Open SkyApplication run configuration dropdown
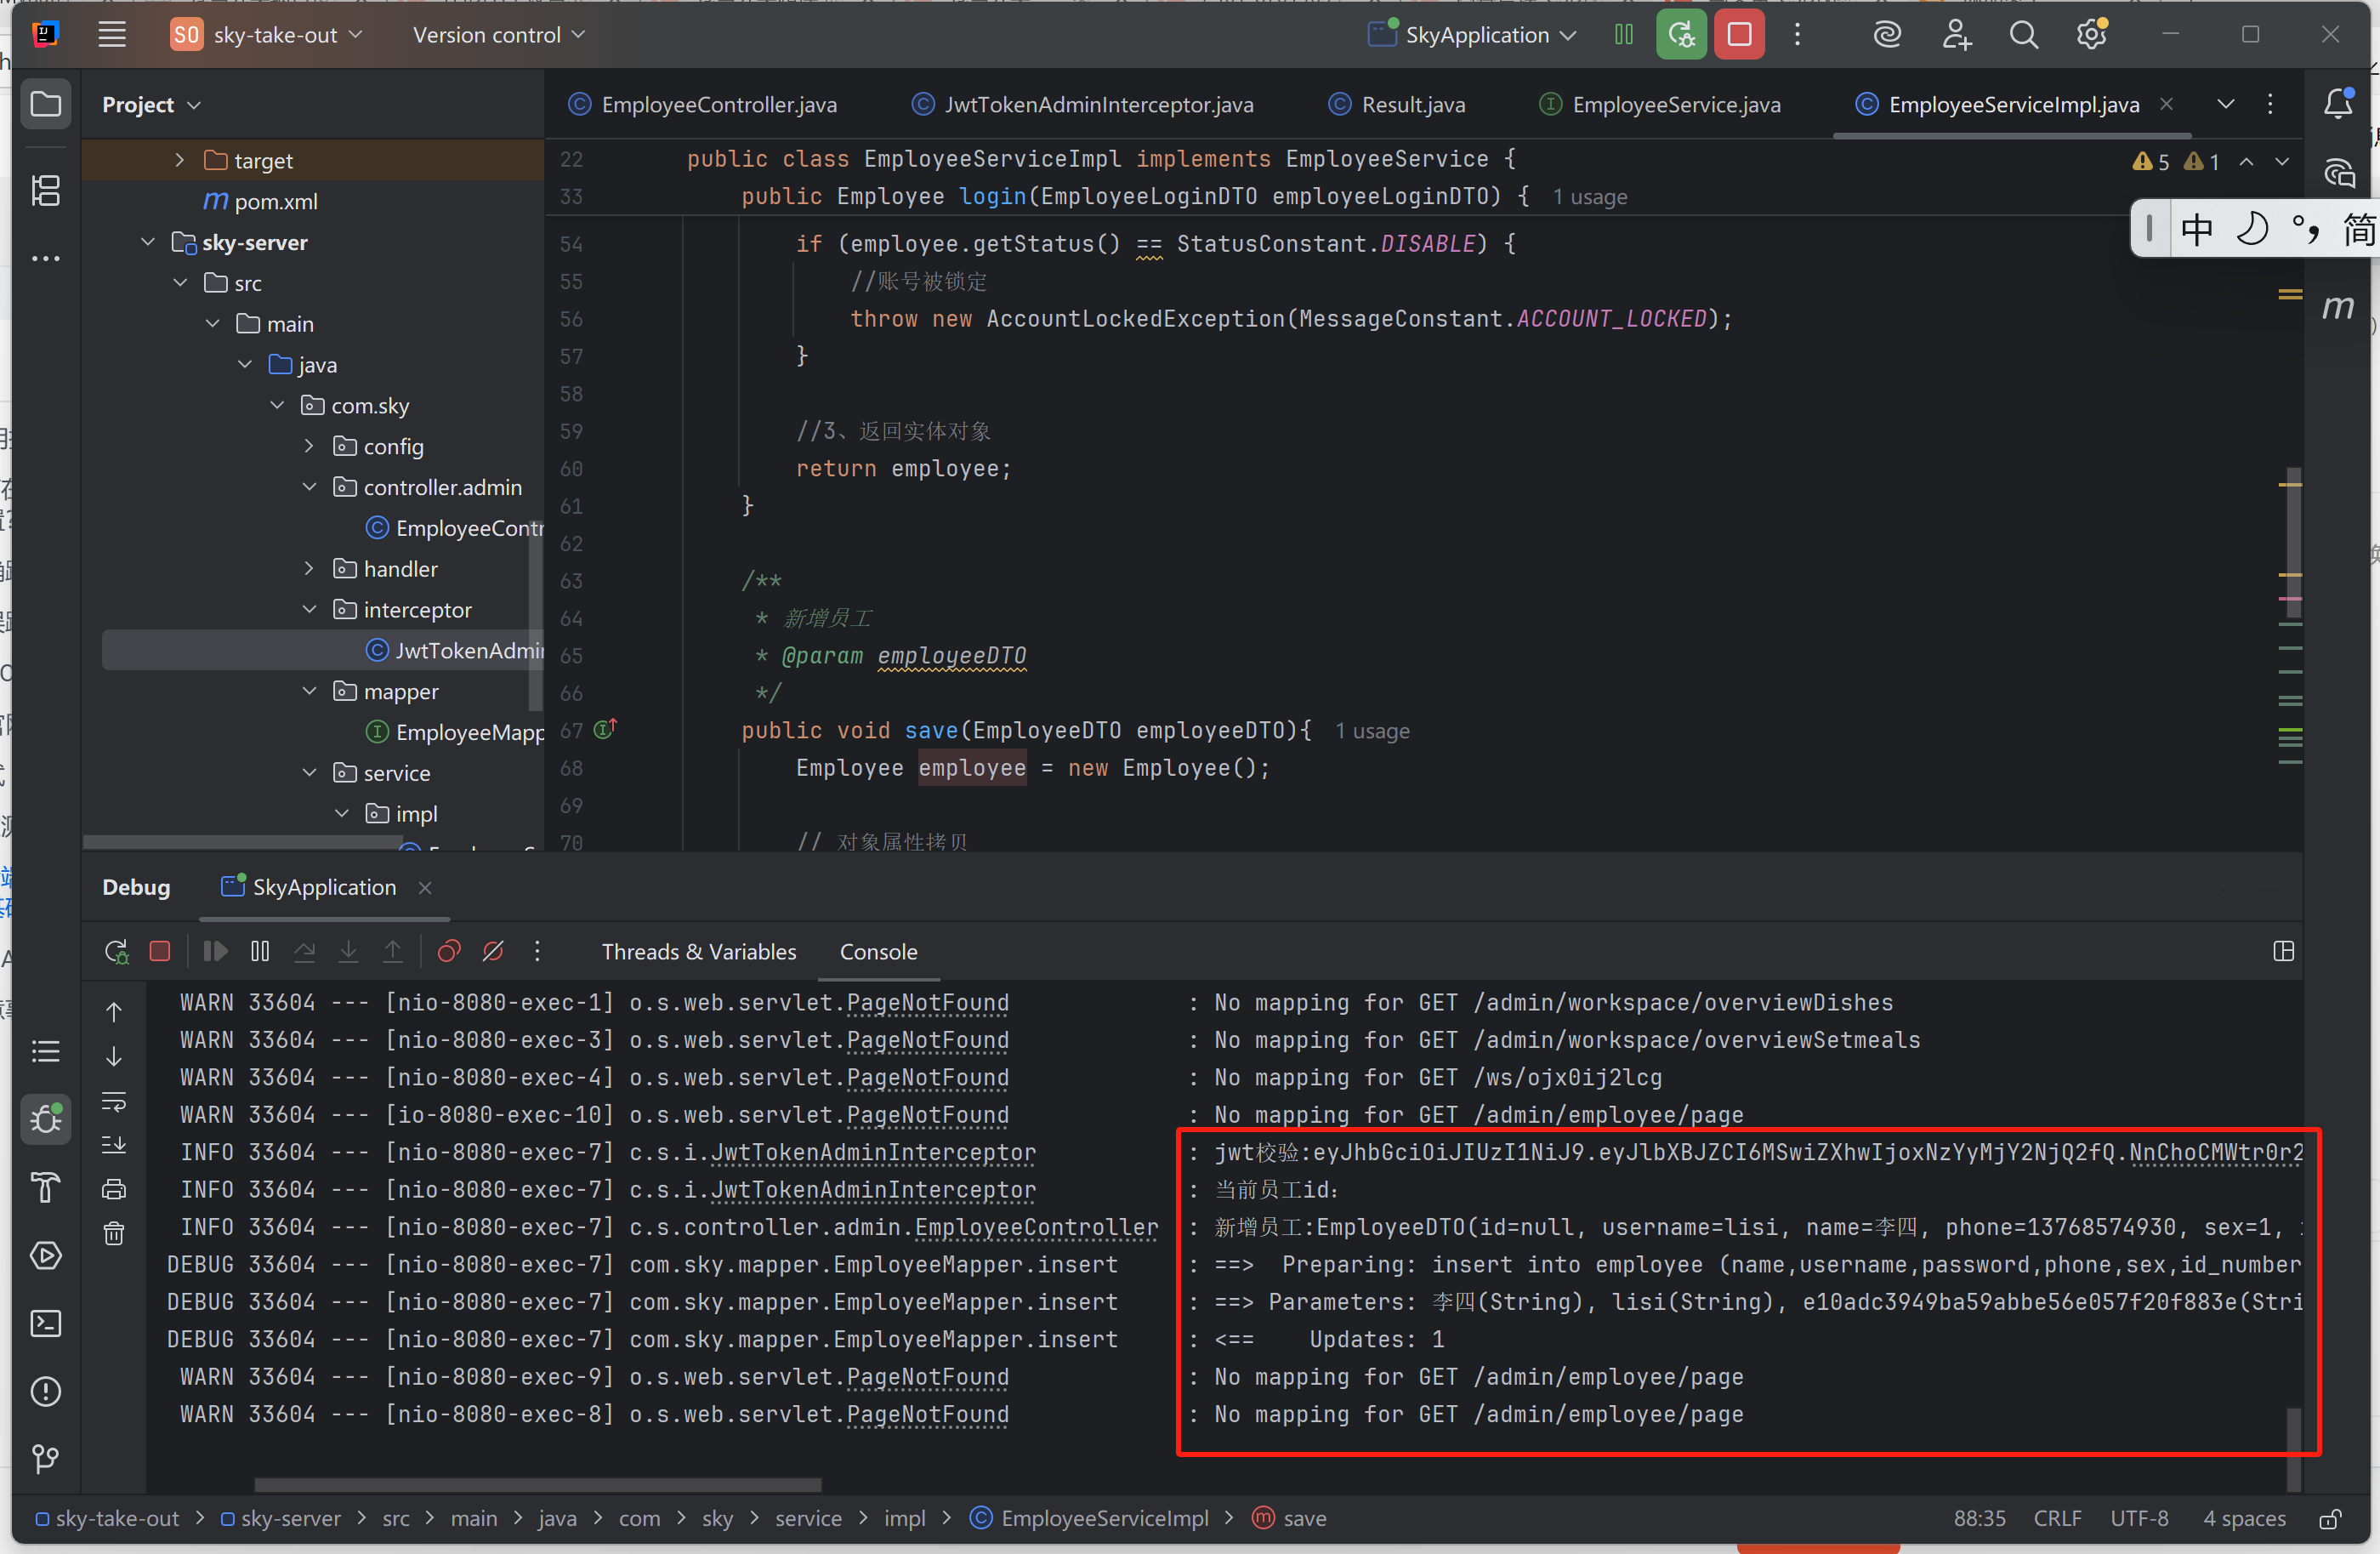Image resolution: width=2380 pixels, height=1554 pixels. [1474, 35]
